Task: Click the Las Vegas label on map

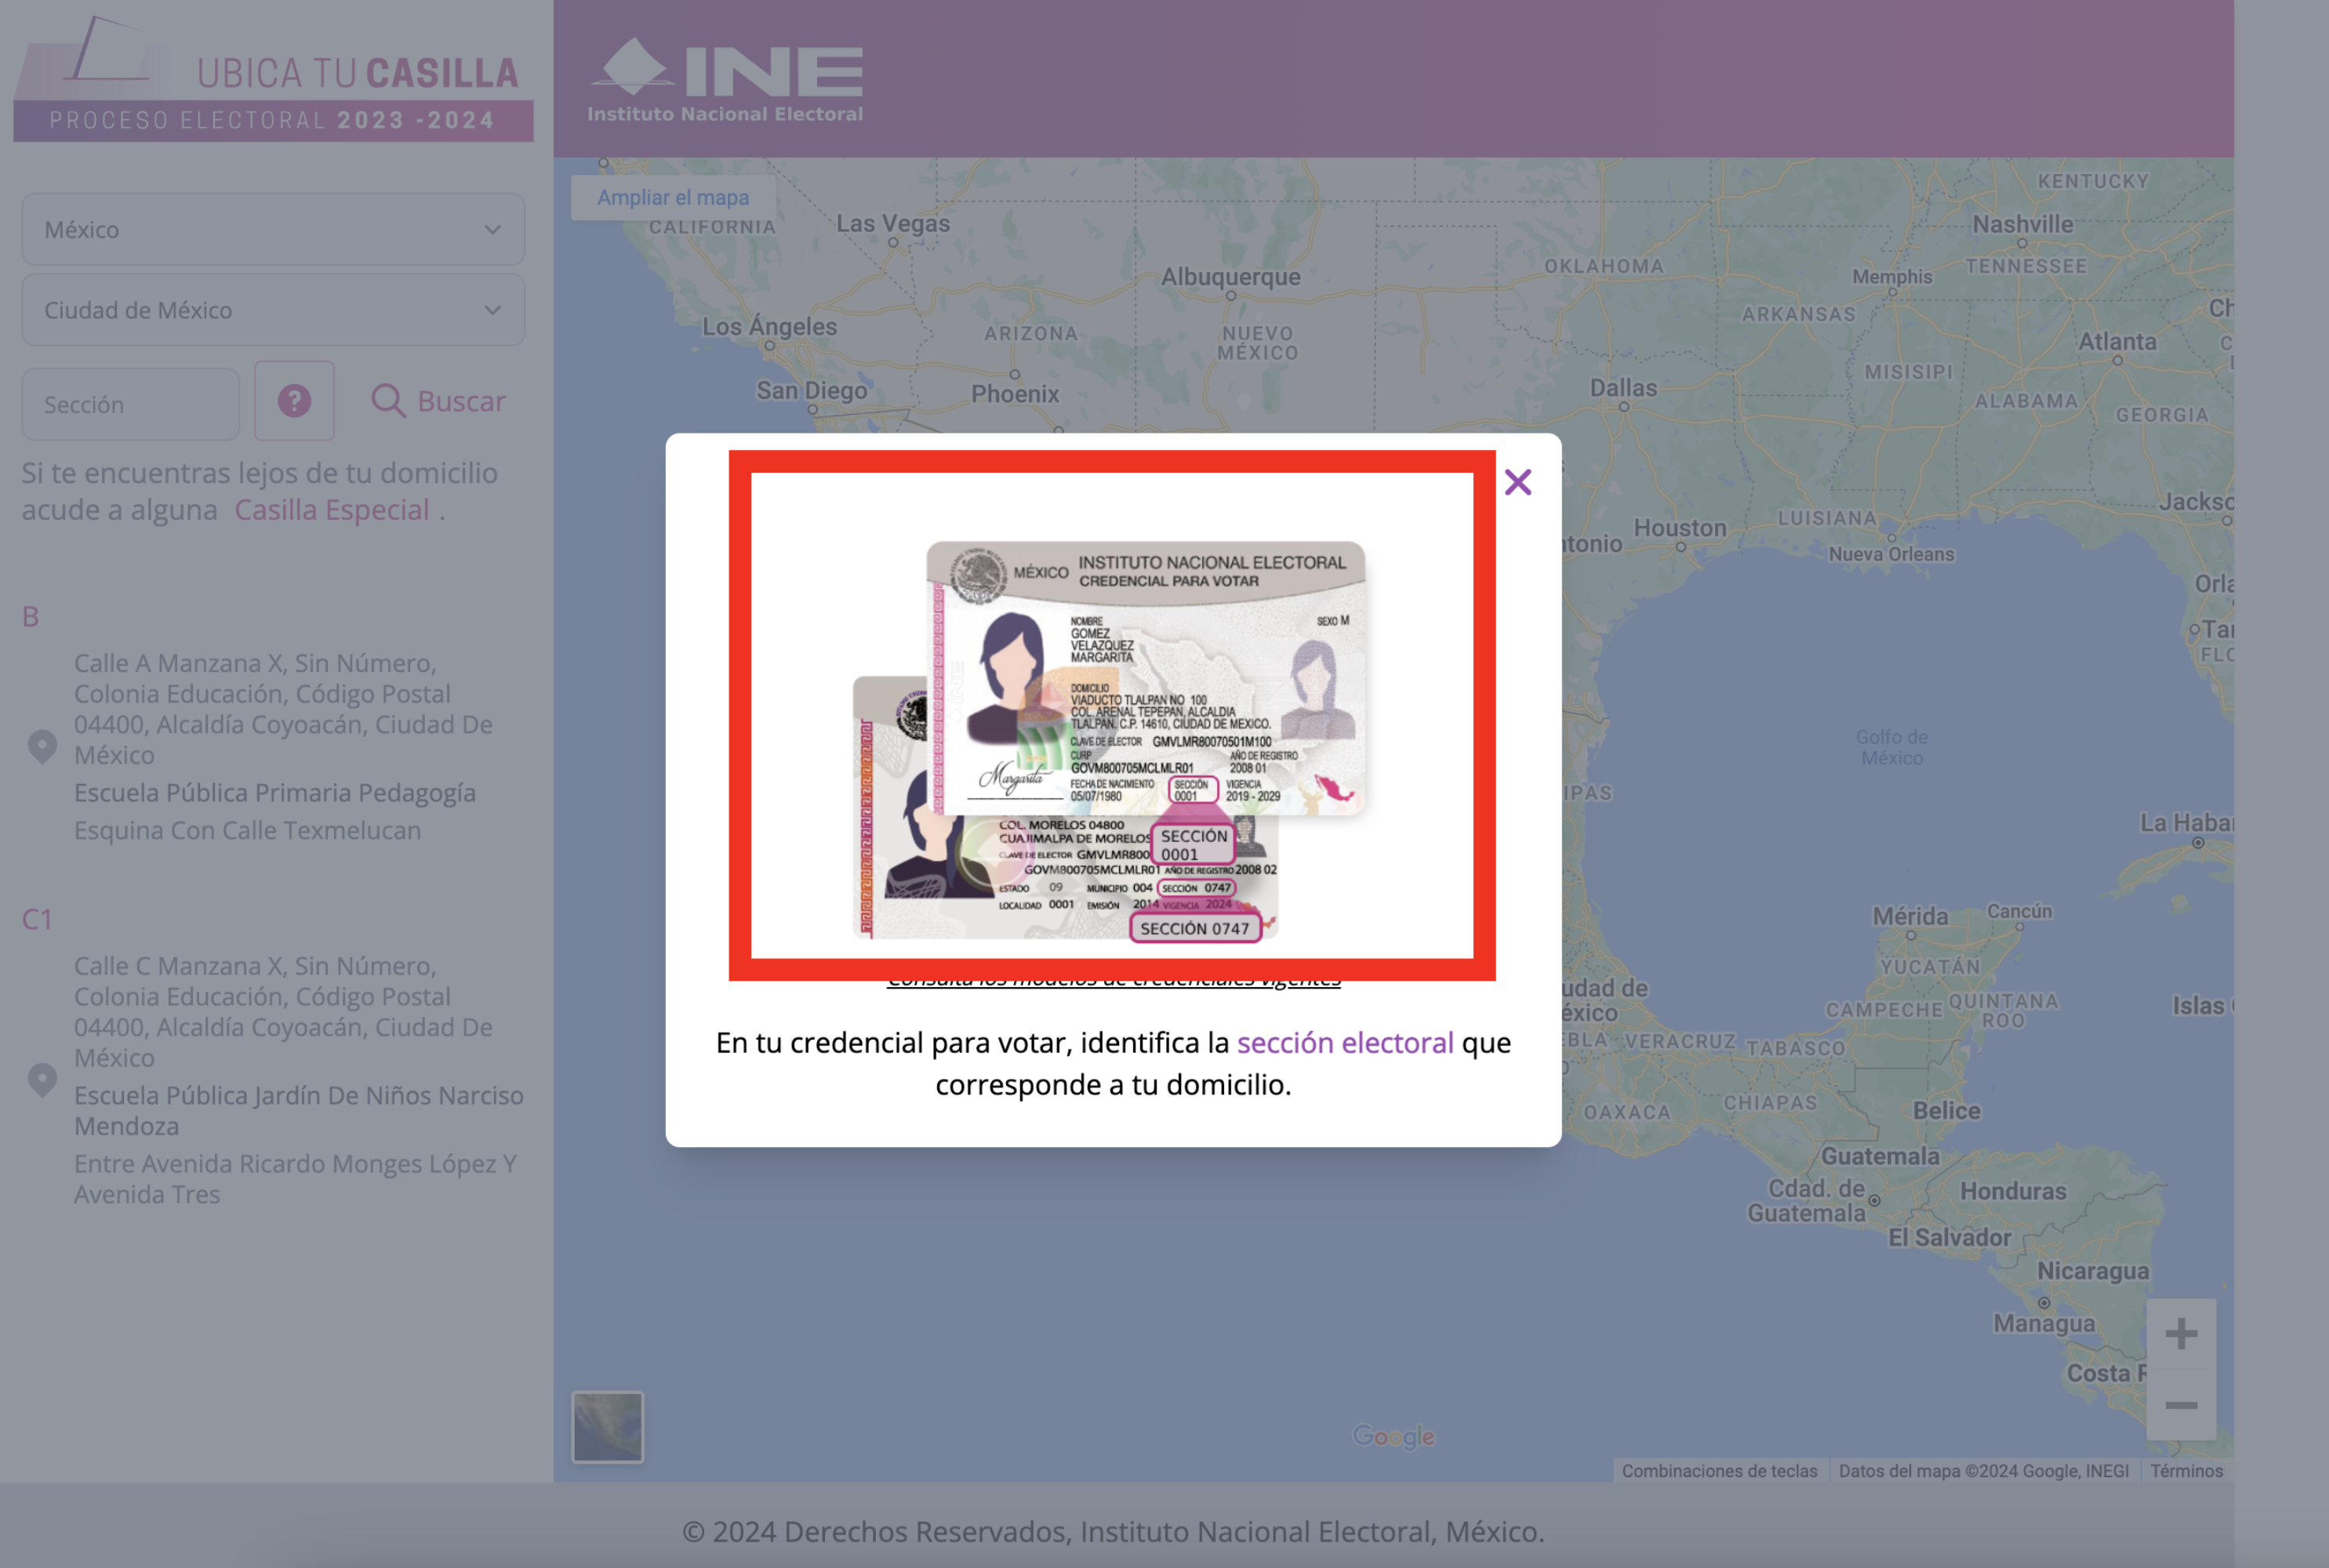Action: point(893,224)
